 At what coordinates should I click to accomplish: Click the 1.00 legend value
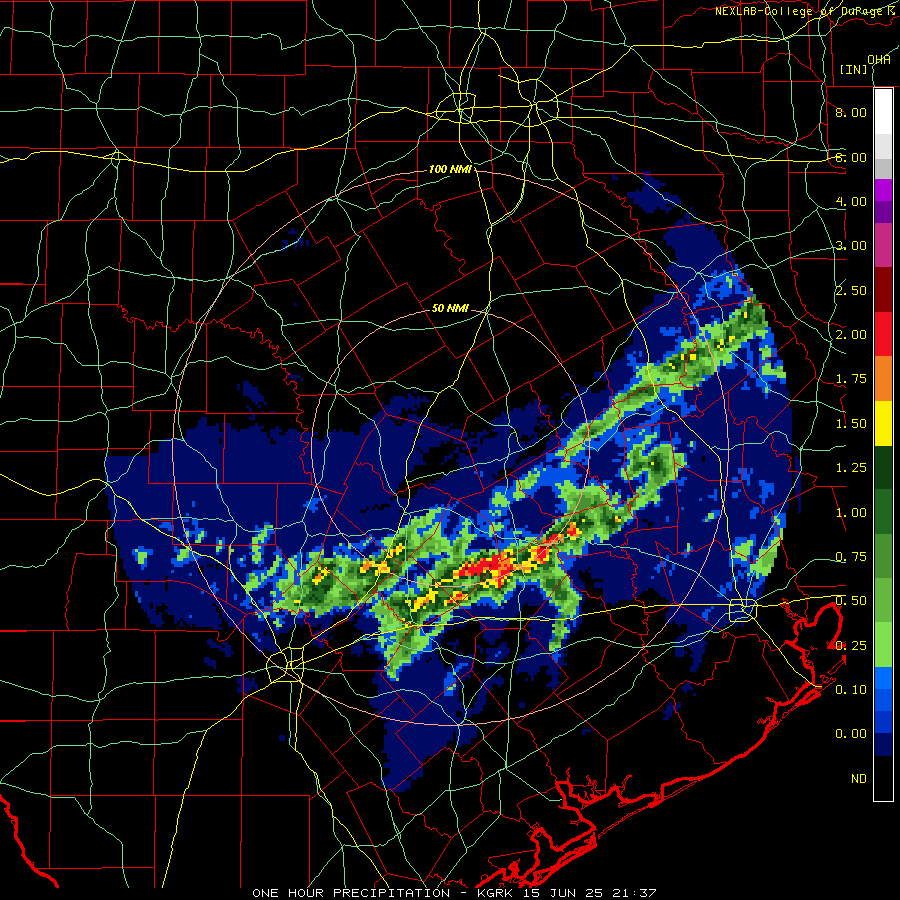click(851, 513)
